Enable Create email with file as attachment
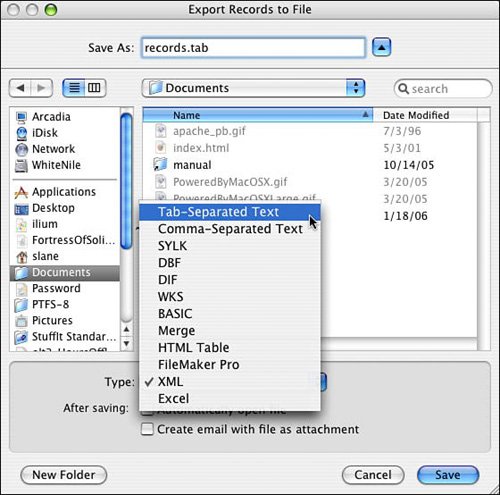Image resolution: width=500 pixels, height=495 pixels. tap(147, 429)
